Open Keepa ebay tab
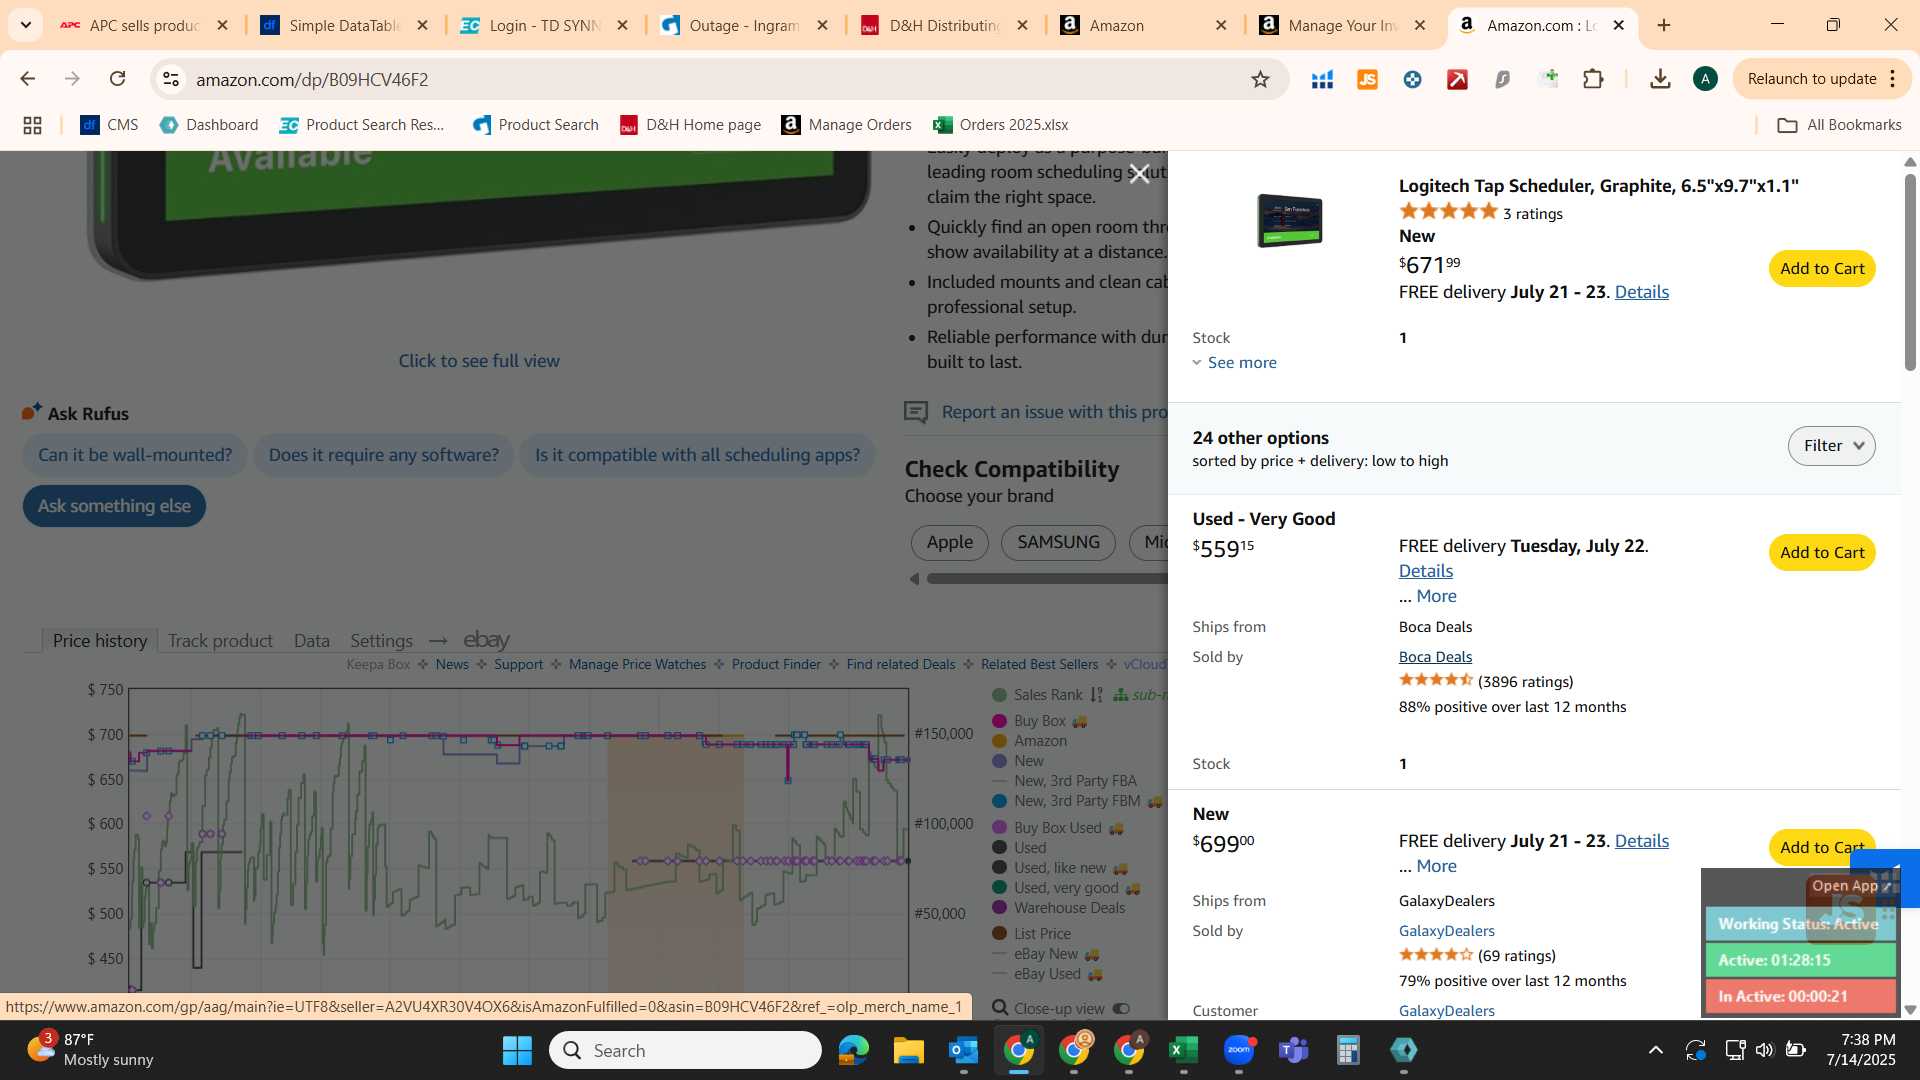This screenshot has width=1920, height=1080. pos(487,640)
